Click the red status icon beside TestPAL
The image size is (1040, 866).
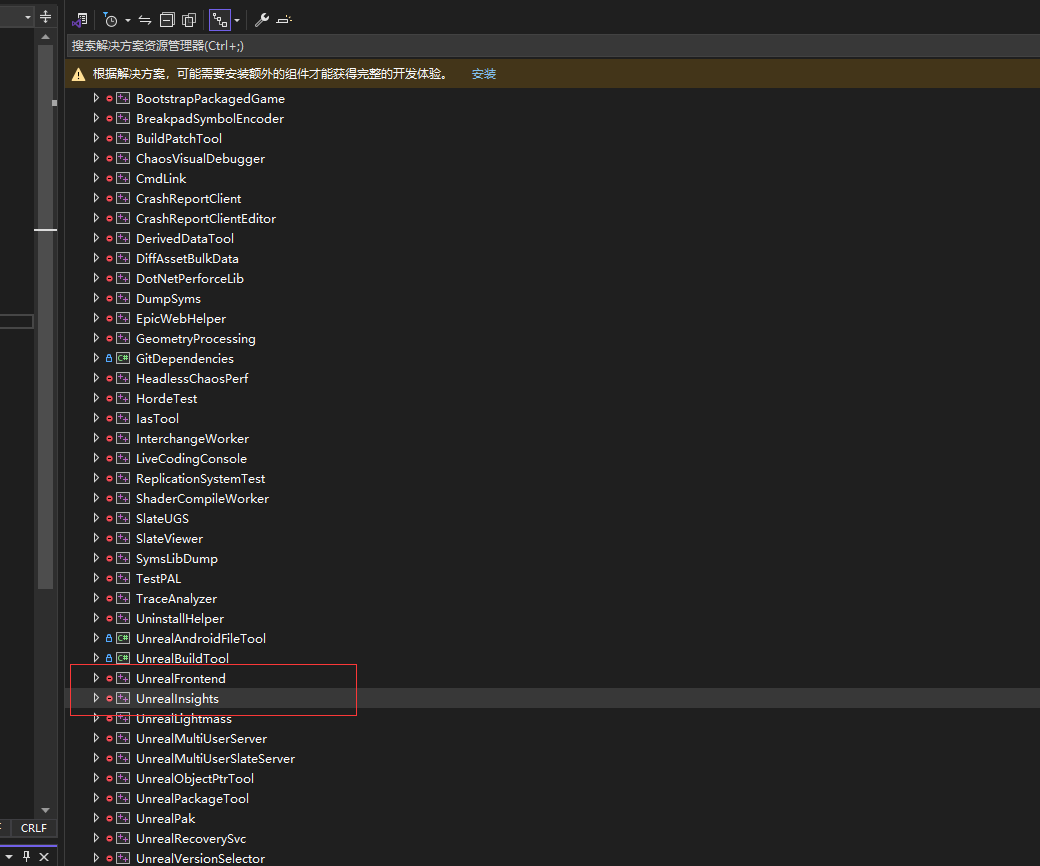(x=109, y=578)
